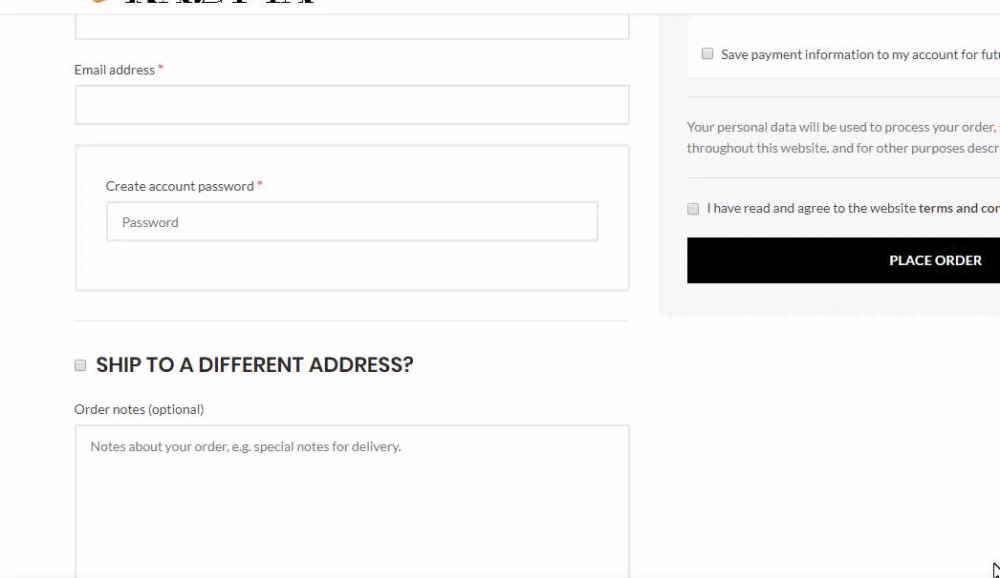Enable Ship to a different address checkbox
This screenshot has height=578, width=1000.
80,366
